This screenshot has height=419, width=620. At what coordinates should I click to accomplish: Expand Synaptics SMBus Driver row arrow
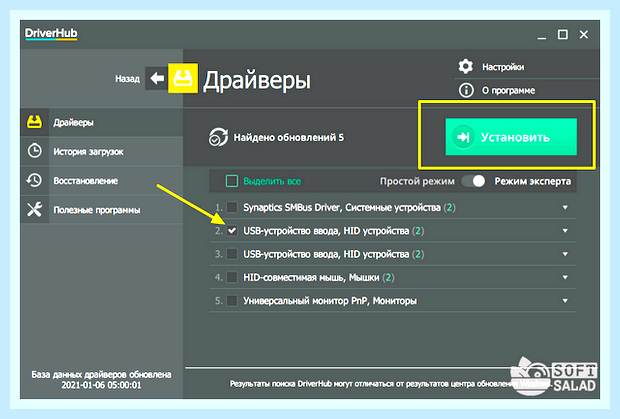tap(565, 207)
